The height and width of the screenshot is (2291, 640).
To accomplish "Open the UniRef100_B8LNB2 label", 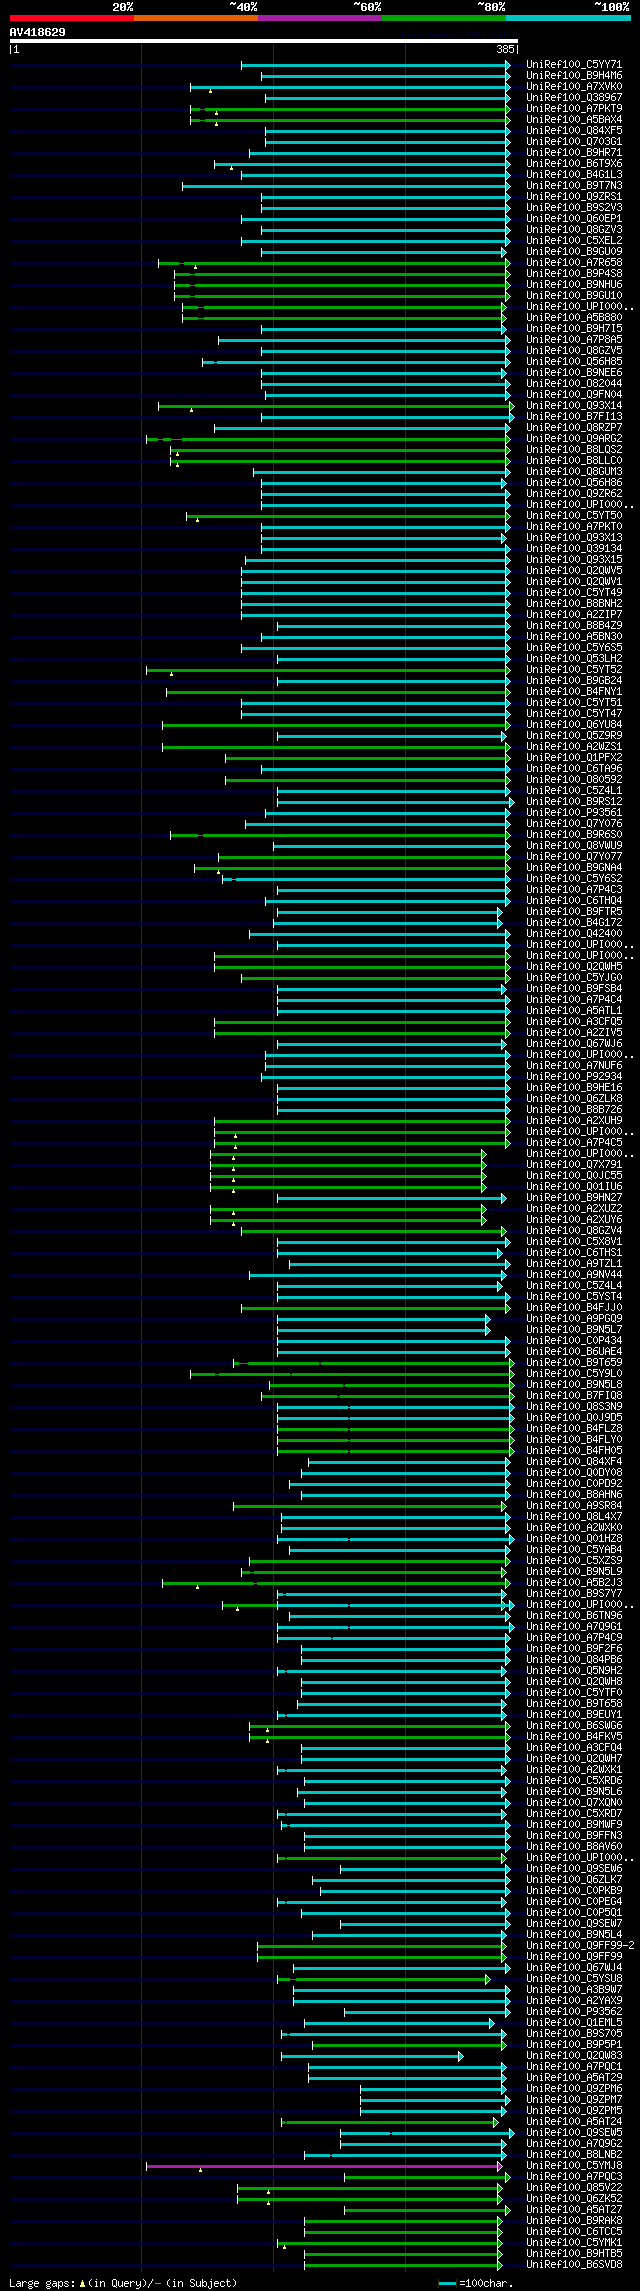I will point(574,2154).
